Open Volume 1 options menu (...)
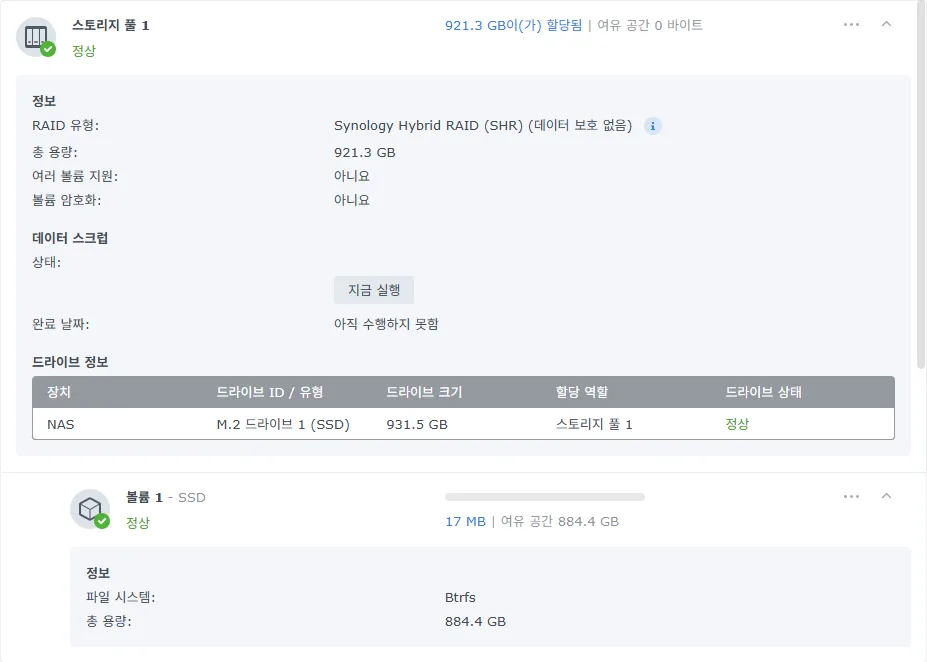This screenshot has width=927, height=662. pyautogui.click(x=851, y=495)
